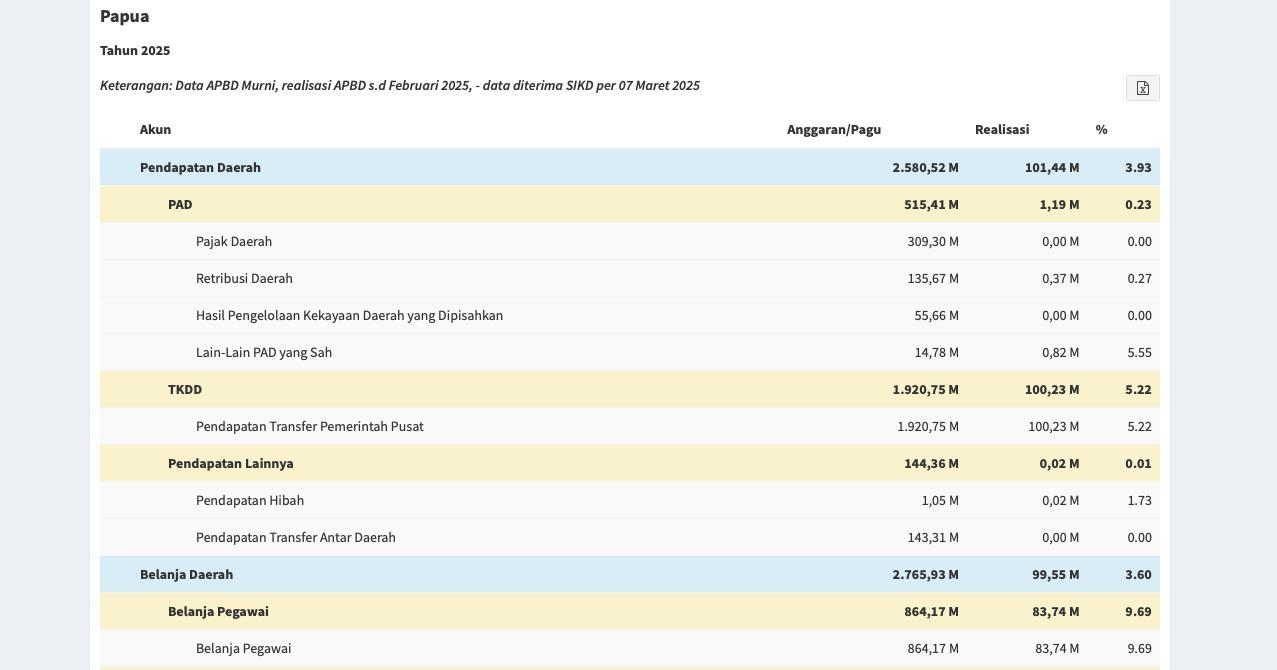Select the Pendapatan Lainnya group row
Screen dimensions: 1277x670
tap(630, 463)
